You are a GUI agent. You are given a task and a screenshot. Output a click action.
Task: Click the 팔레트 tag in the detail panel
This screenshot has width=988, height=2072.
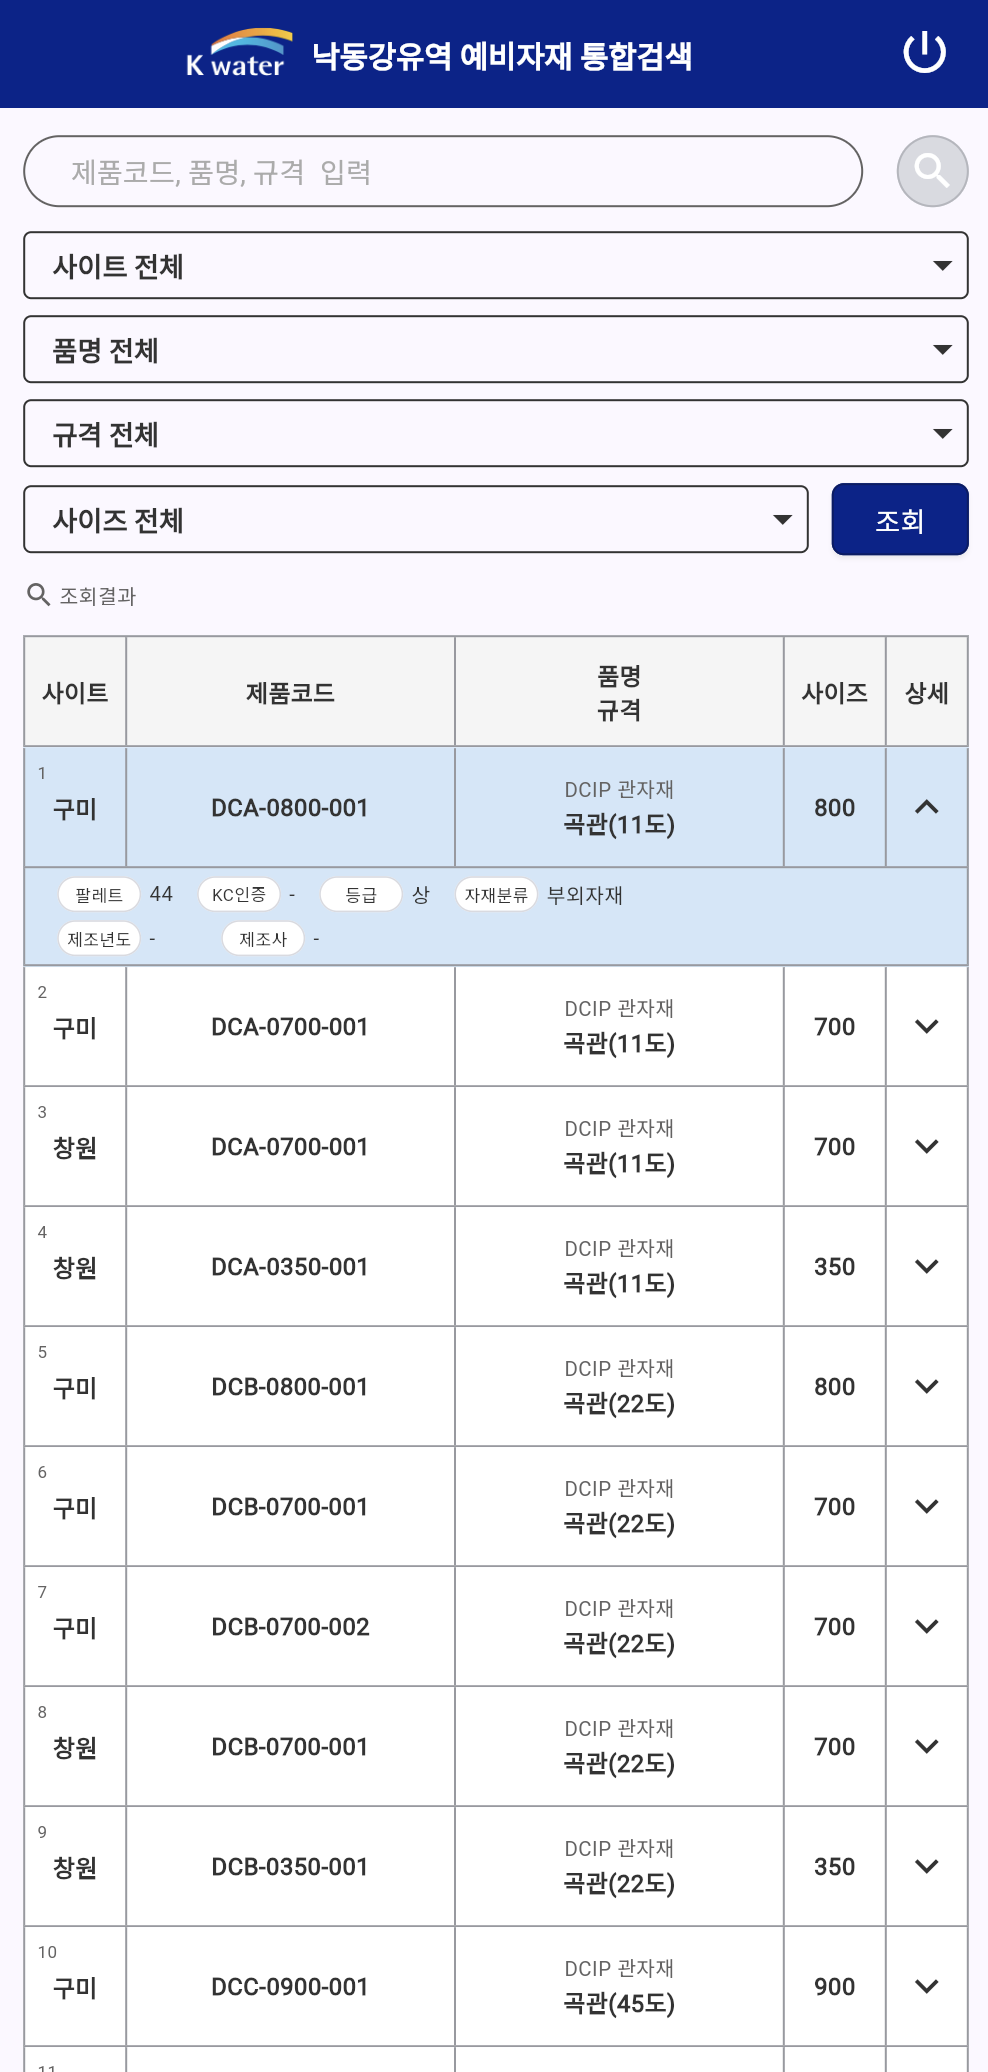(x=98, y=894)
